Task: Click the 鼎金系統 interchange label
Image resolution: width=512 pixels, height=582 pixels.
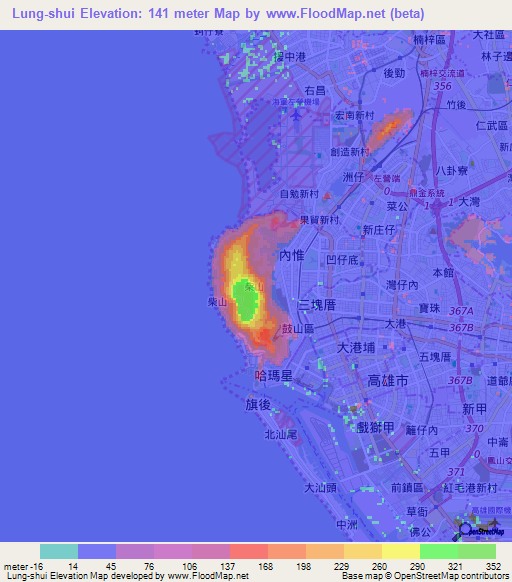Action: [427, 193]
